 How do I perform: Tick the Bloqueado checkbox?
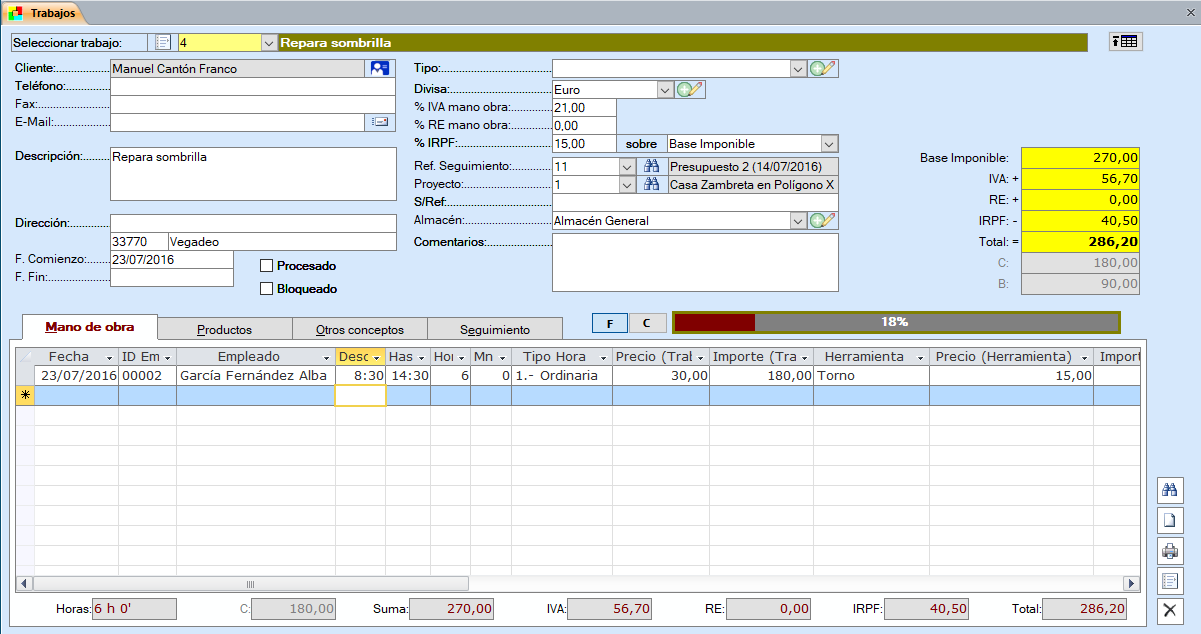[266, 289]
